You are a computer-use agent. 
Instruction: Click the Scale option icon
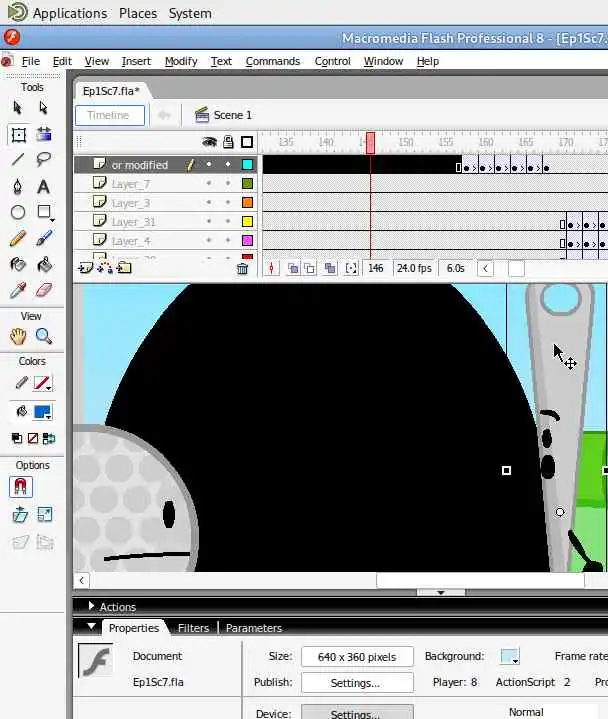pos(44,514)
